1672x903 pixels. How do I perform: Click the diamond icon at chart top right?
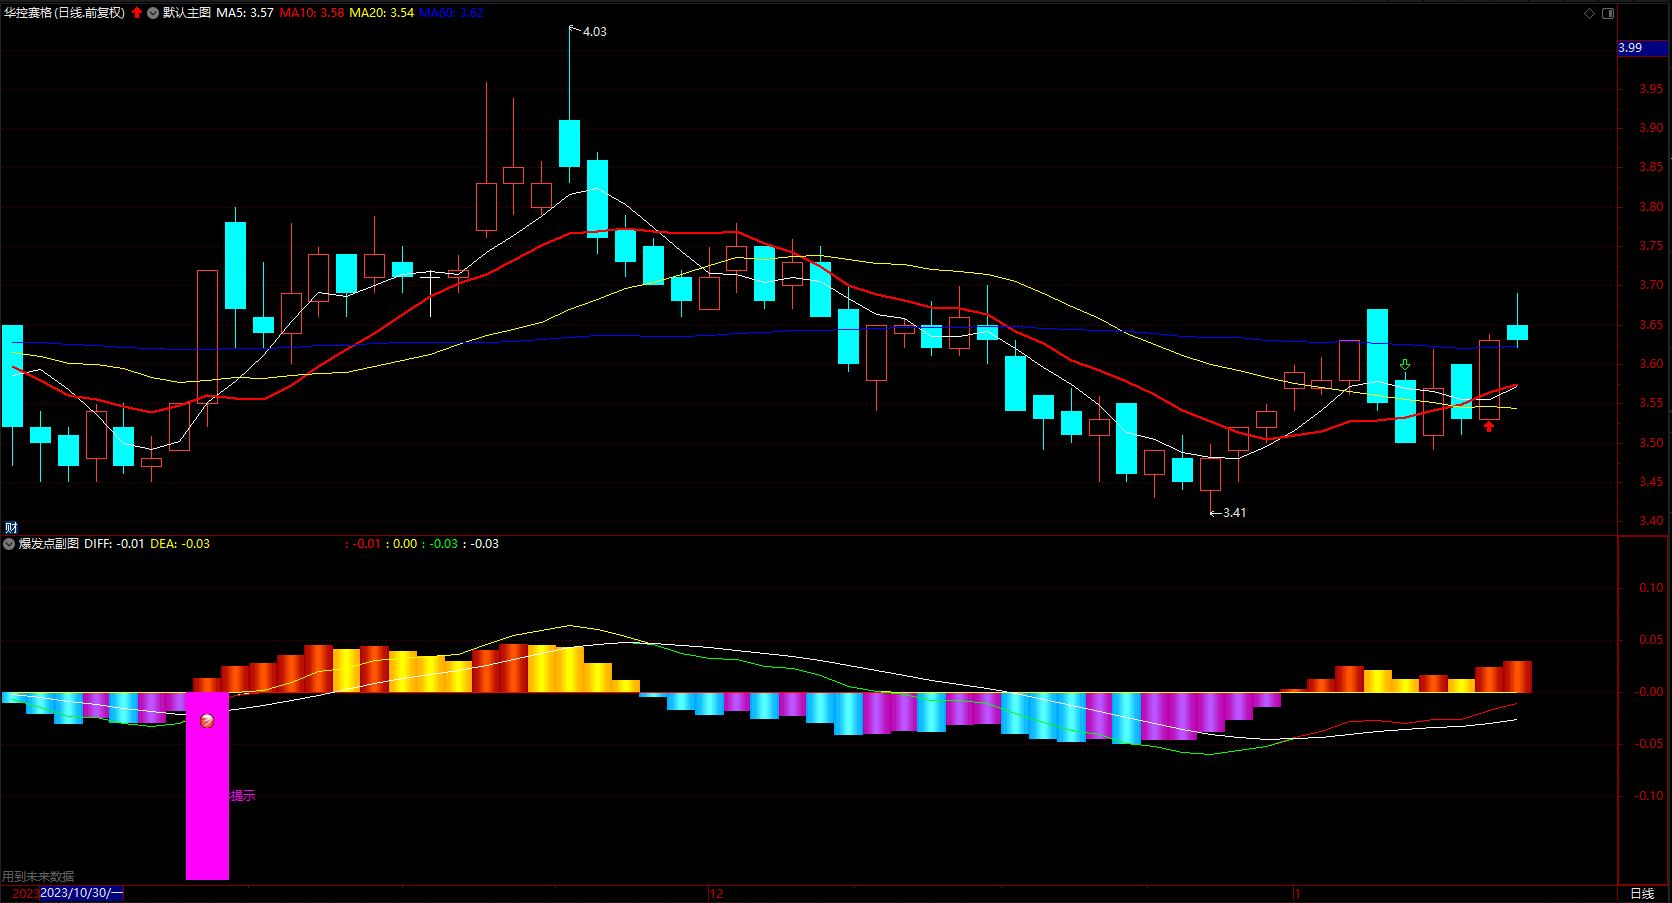point(1590,13)
